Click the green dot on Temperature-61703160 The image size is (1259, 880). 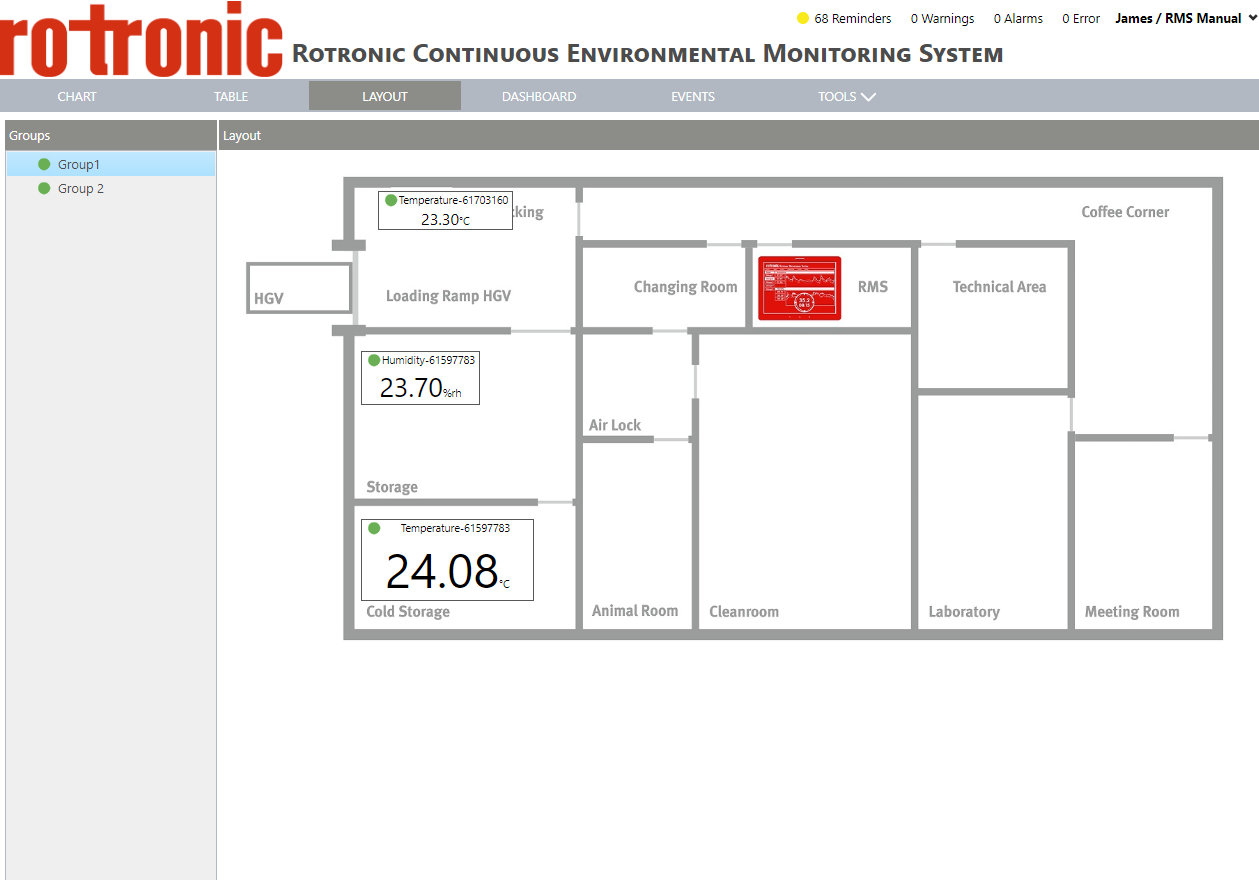pos(391,200)
